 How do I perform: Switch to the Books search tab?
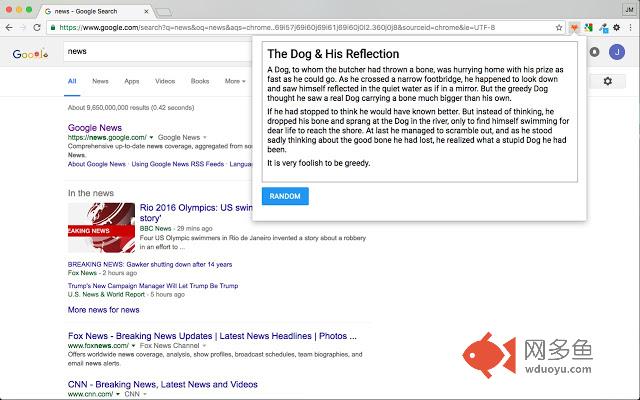pyautogui.click(x=200, y=81)
